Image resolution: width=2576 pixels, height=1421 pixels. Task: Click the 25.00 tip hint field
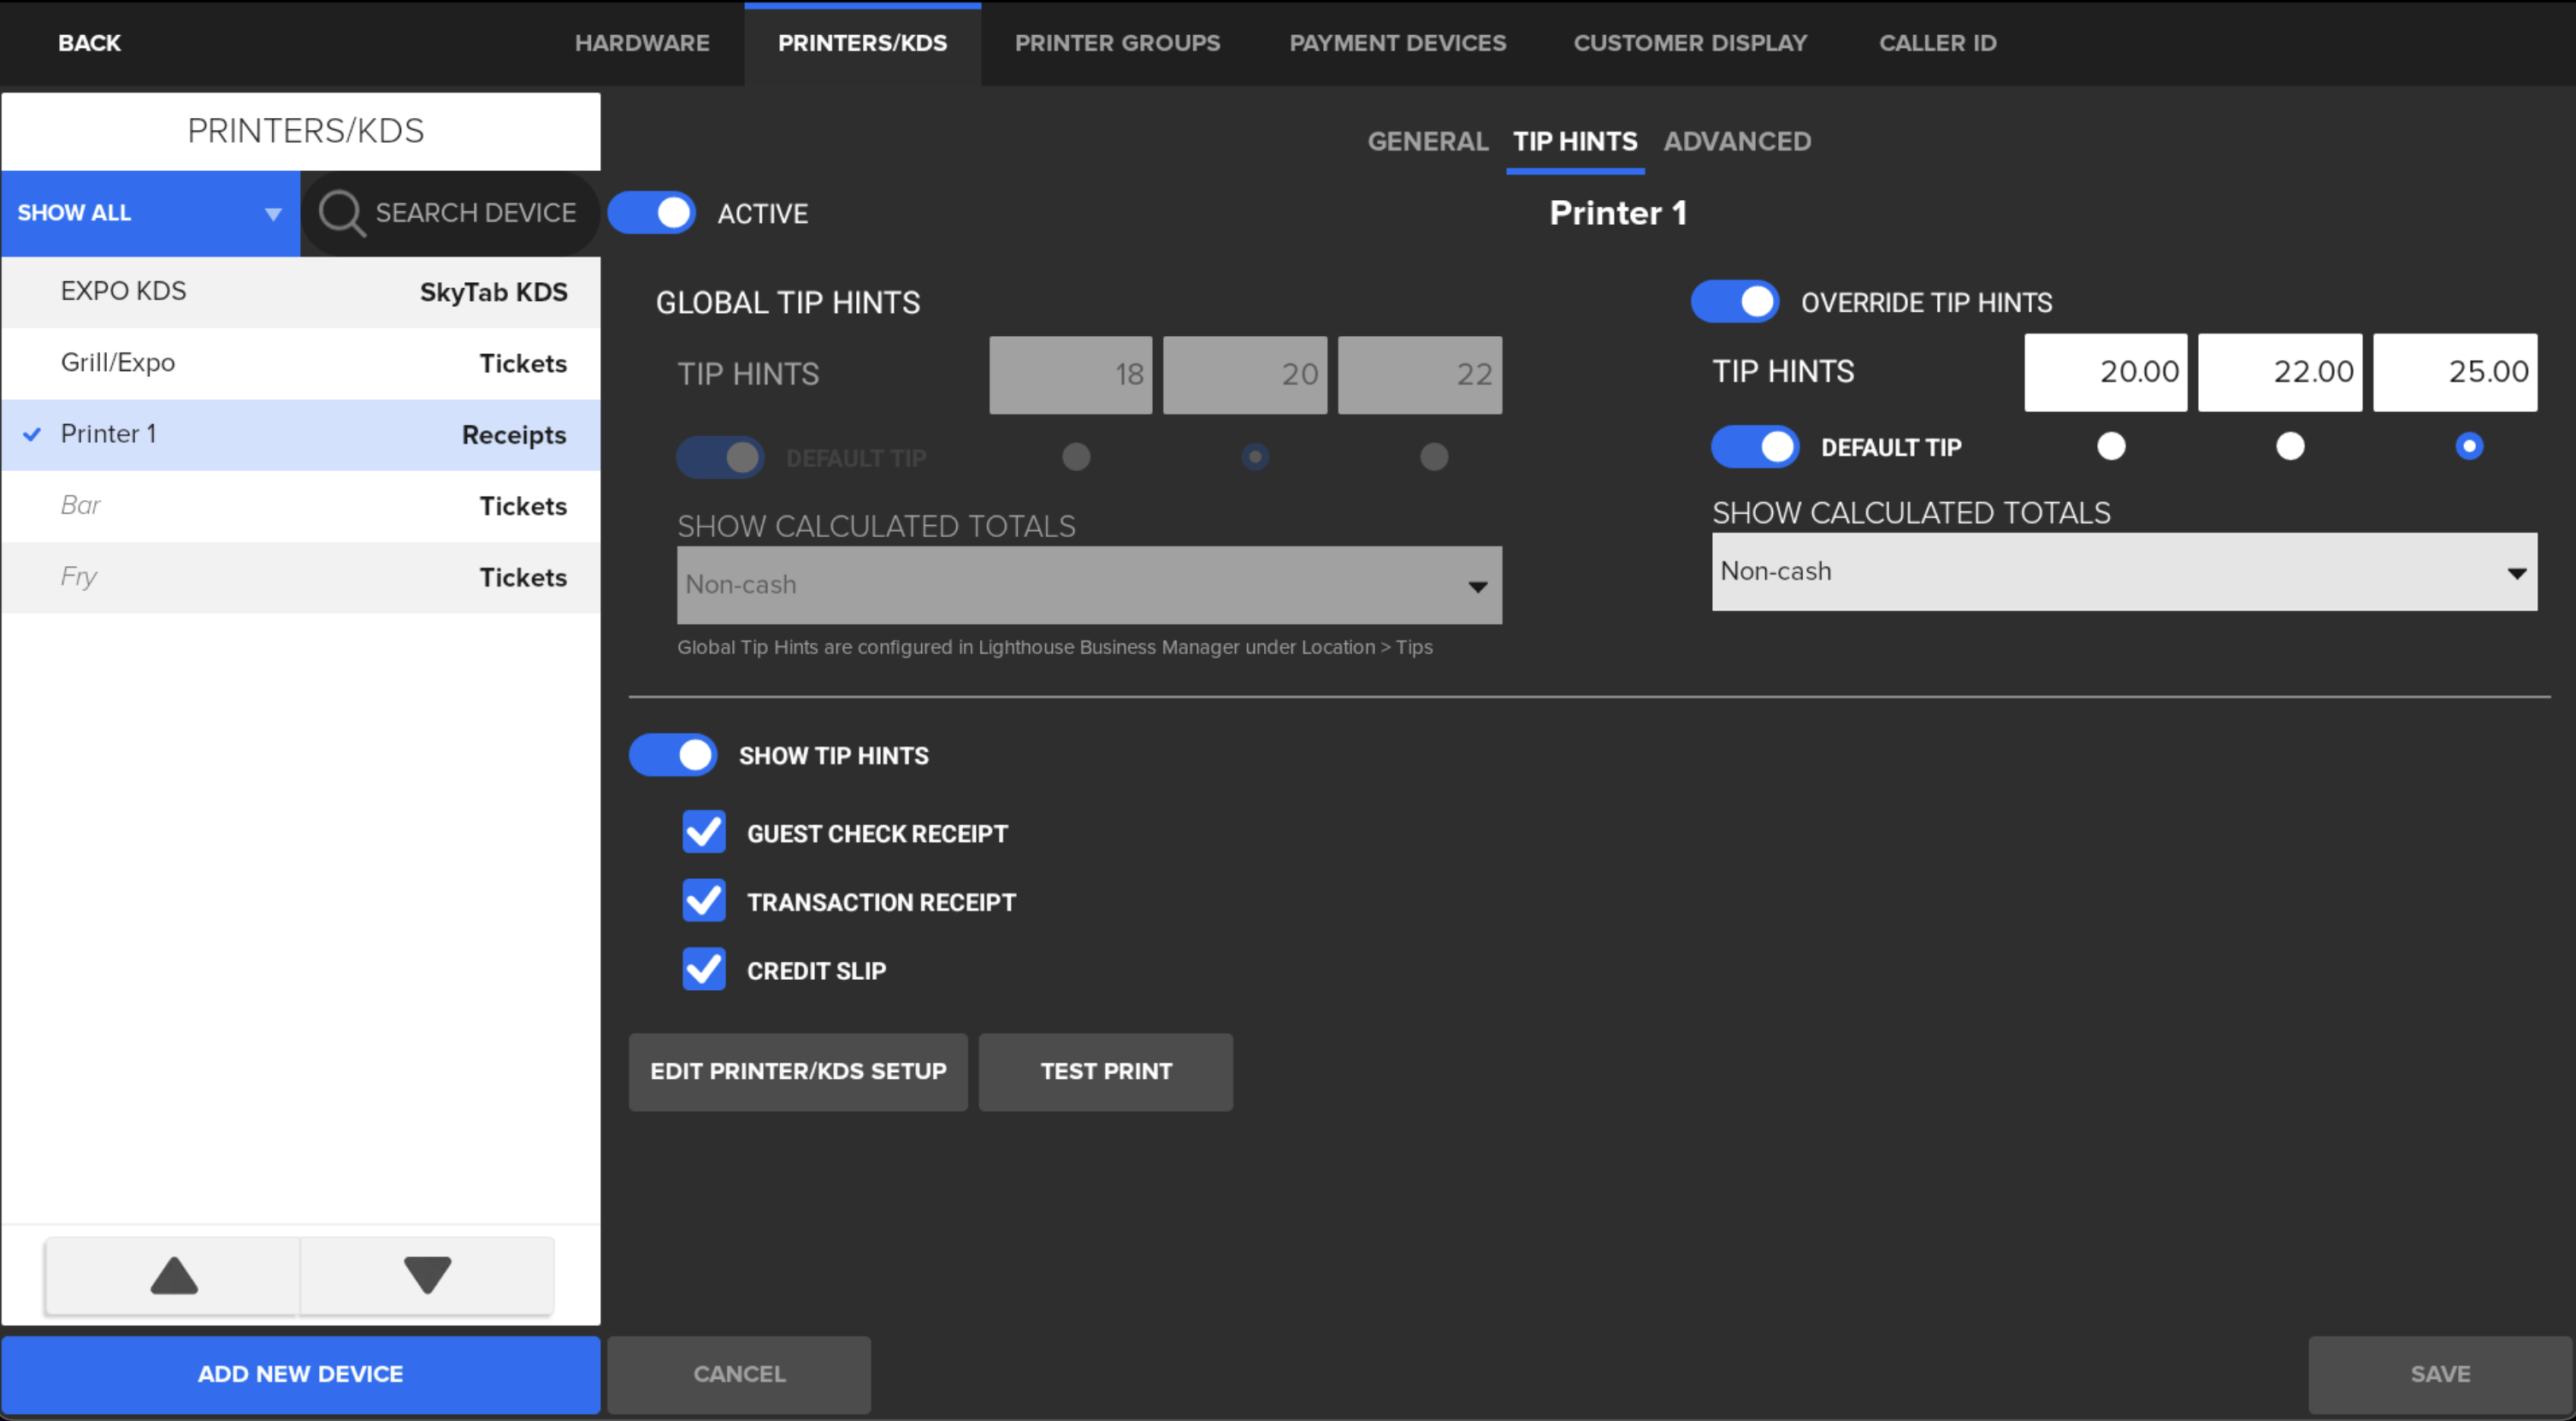pos(2455,372)
